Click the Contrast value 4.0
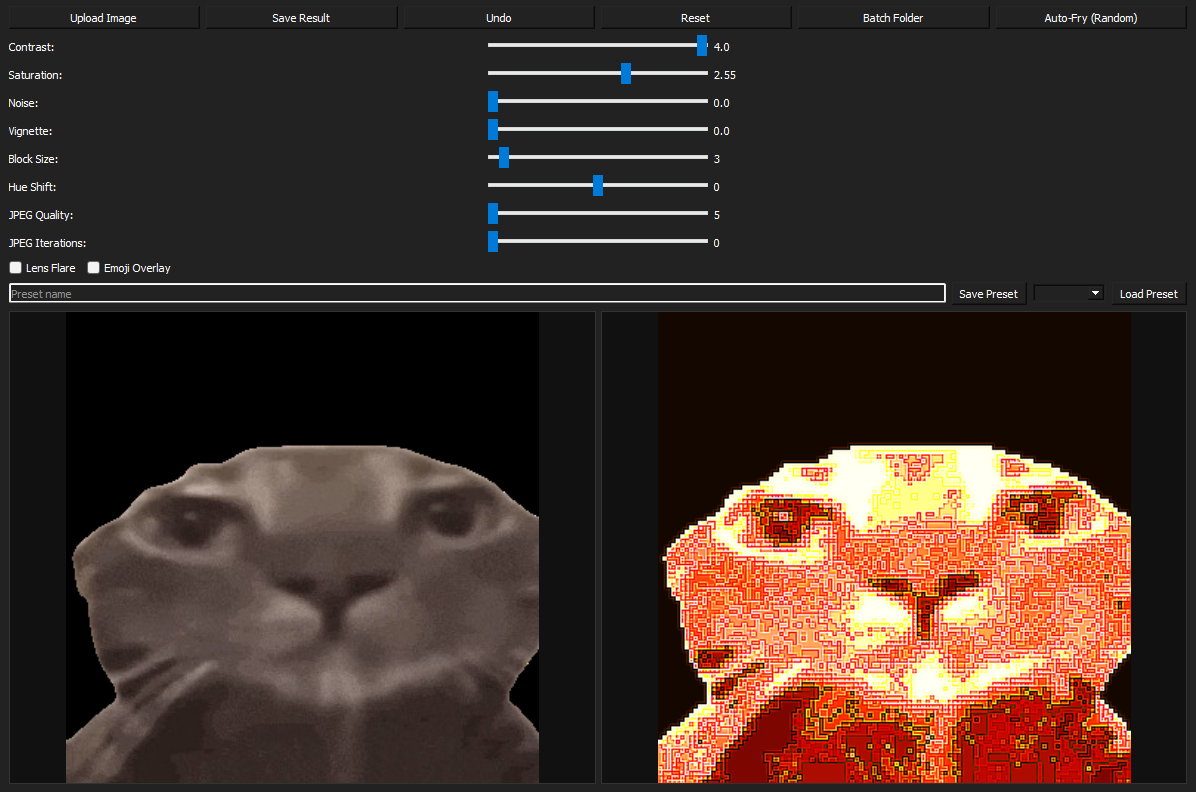 point(722,47)
